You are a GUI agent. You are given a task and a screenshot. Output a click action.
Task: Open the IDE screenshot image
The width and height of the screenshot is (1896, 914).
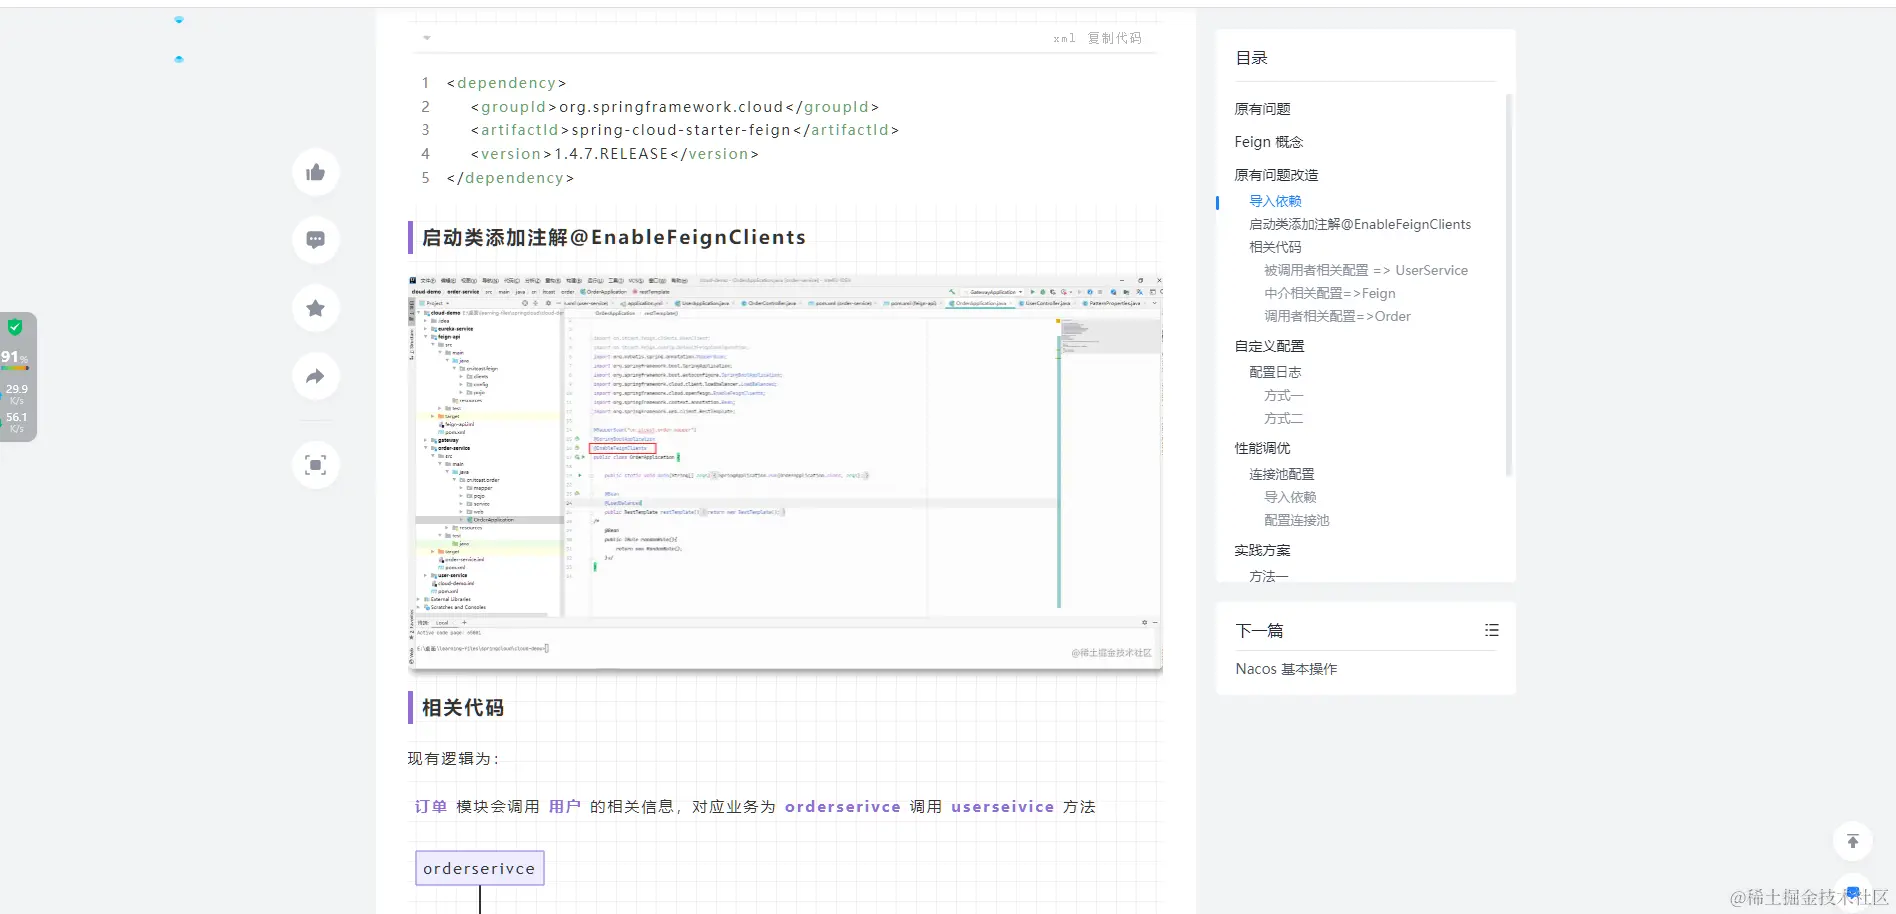click(785, 472)
